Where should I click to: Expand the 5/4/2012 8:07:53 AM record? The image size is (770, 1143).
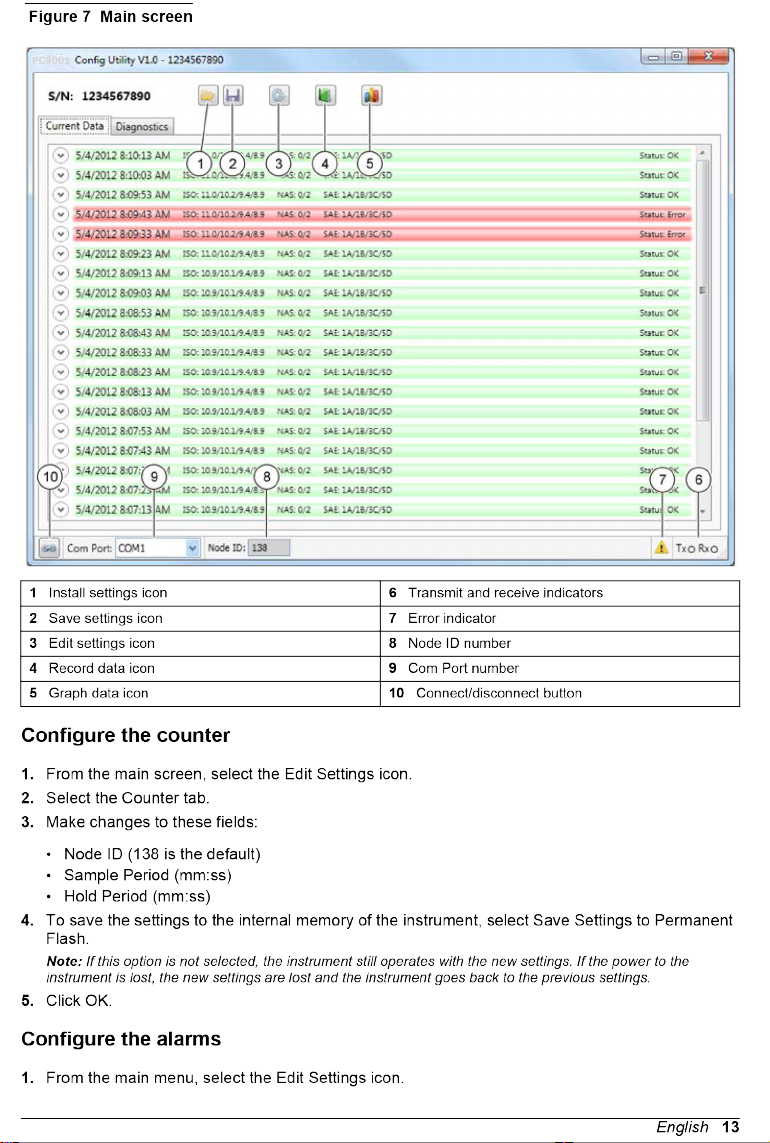[61, 431]
